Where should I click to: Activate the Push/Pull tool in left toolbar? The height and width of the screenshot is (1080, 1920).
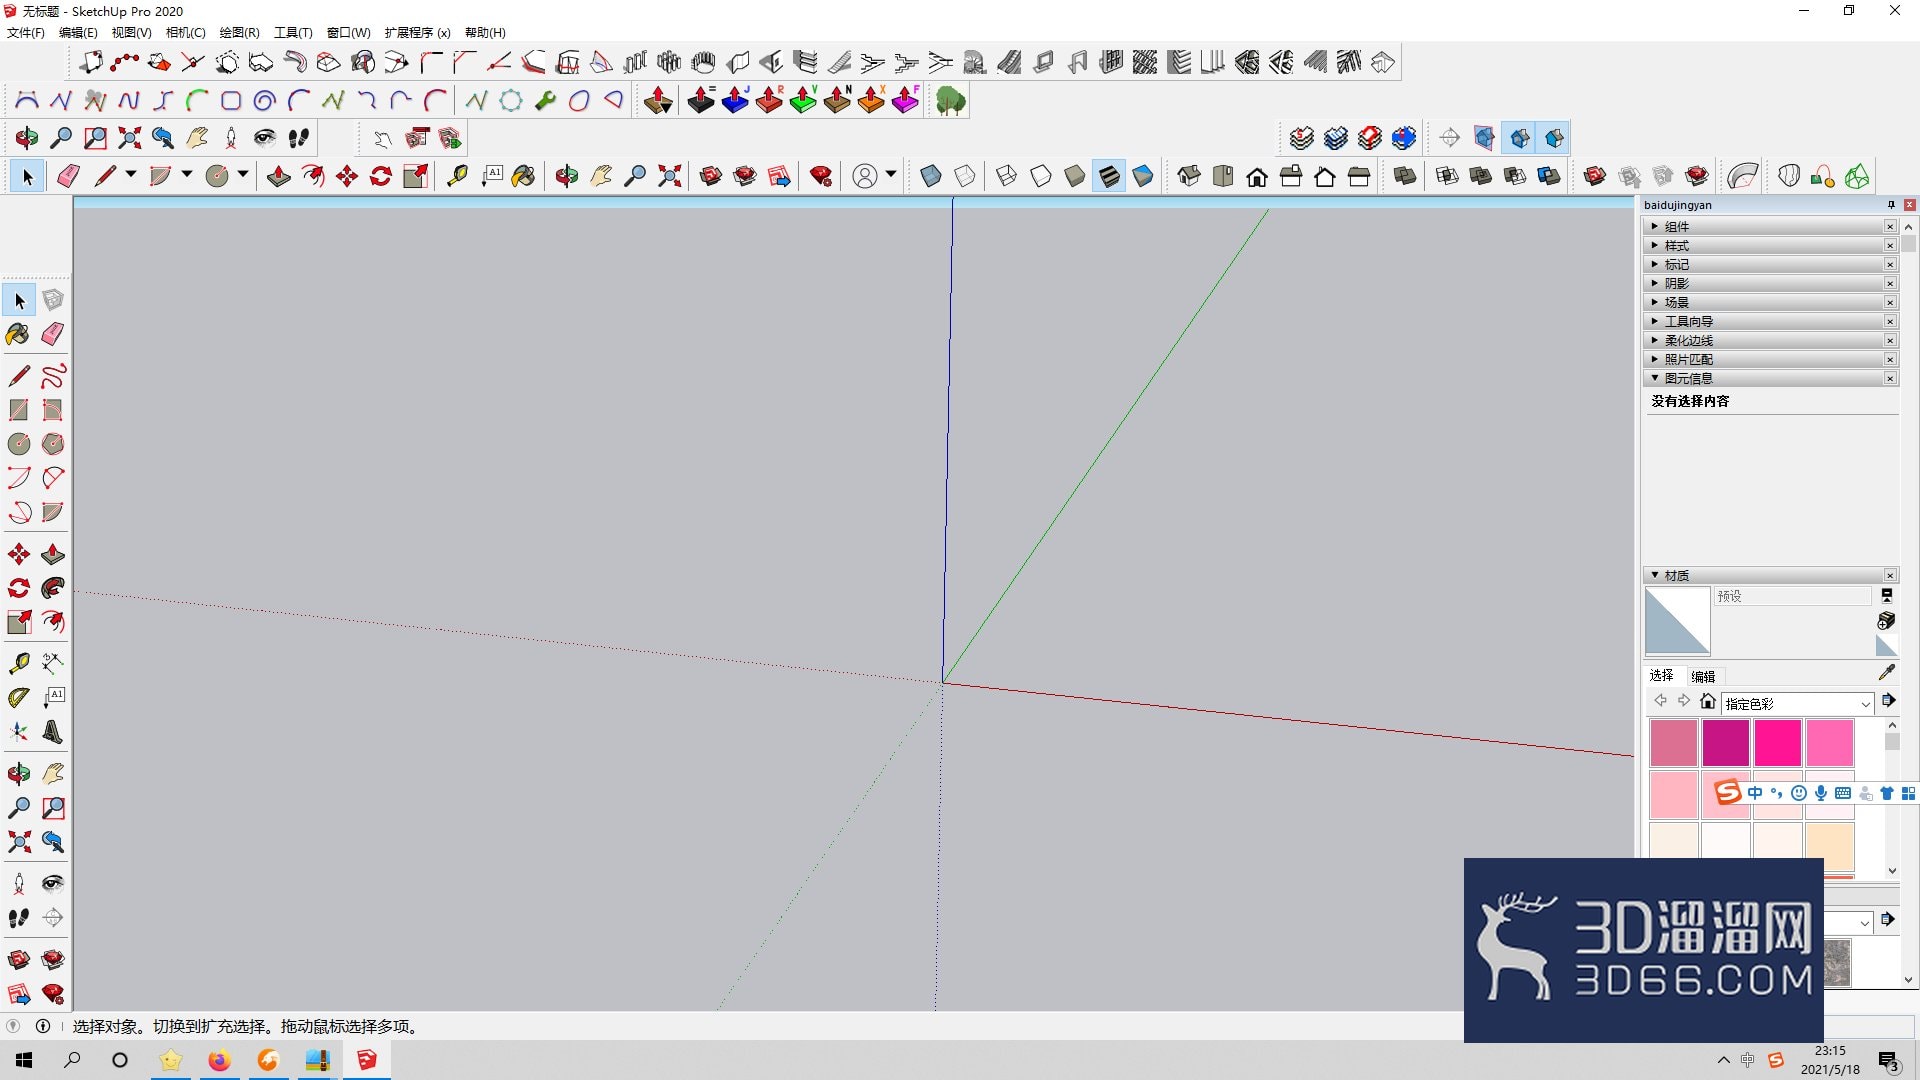(x=53, y=555)
